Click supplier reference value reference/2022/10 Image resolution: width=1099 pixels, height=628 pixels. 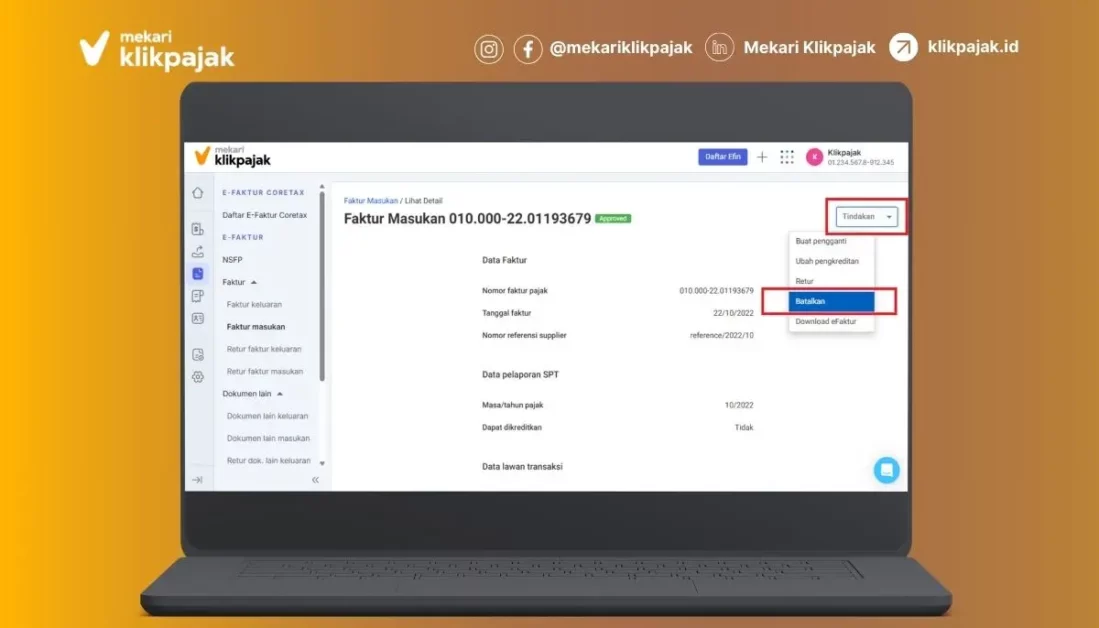click(722, 336)
